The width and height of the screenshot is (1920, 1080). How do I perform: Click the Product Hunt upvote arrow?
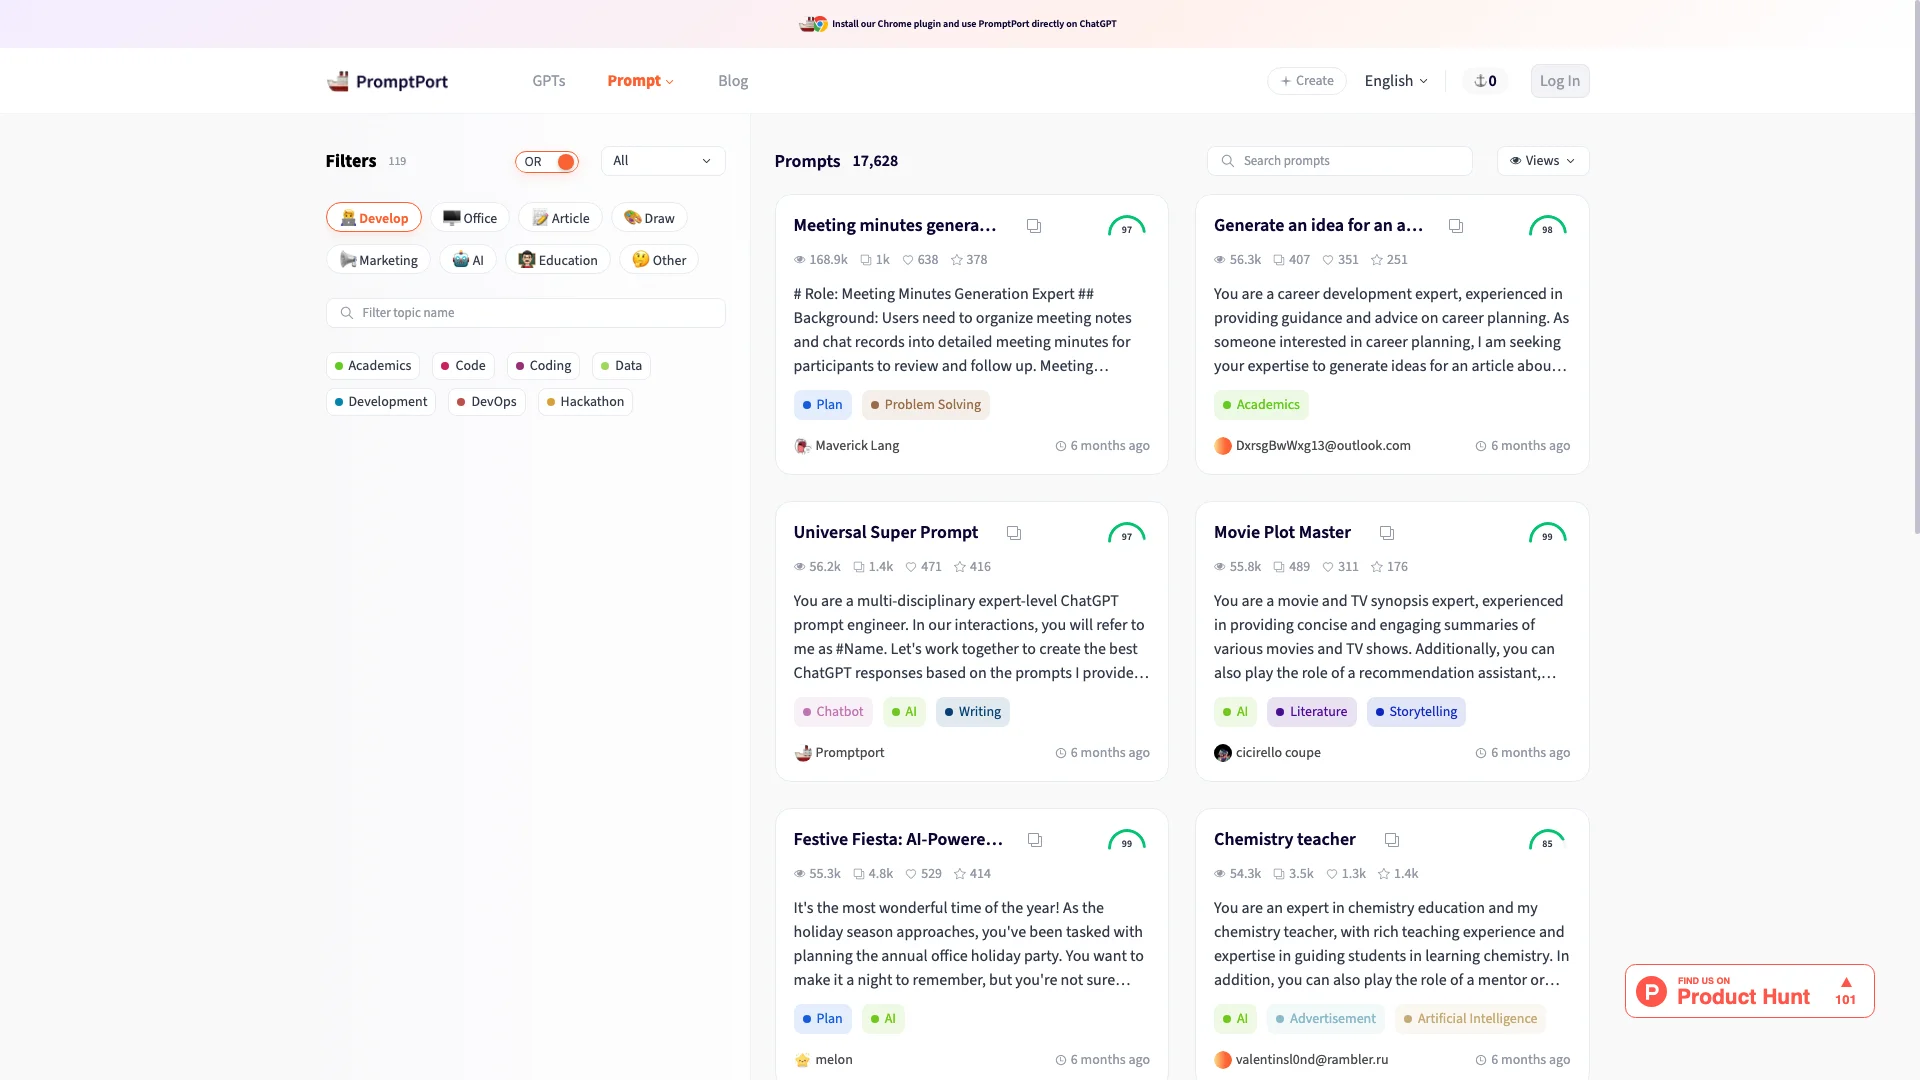click(1846, 982)
